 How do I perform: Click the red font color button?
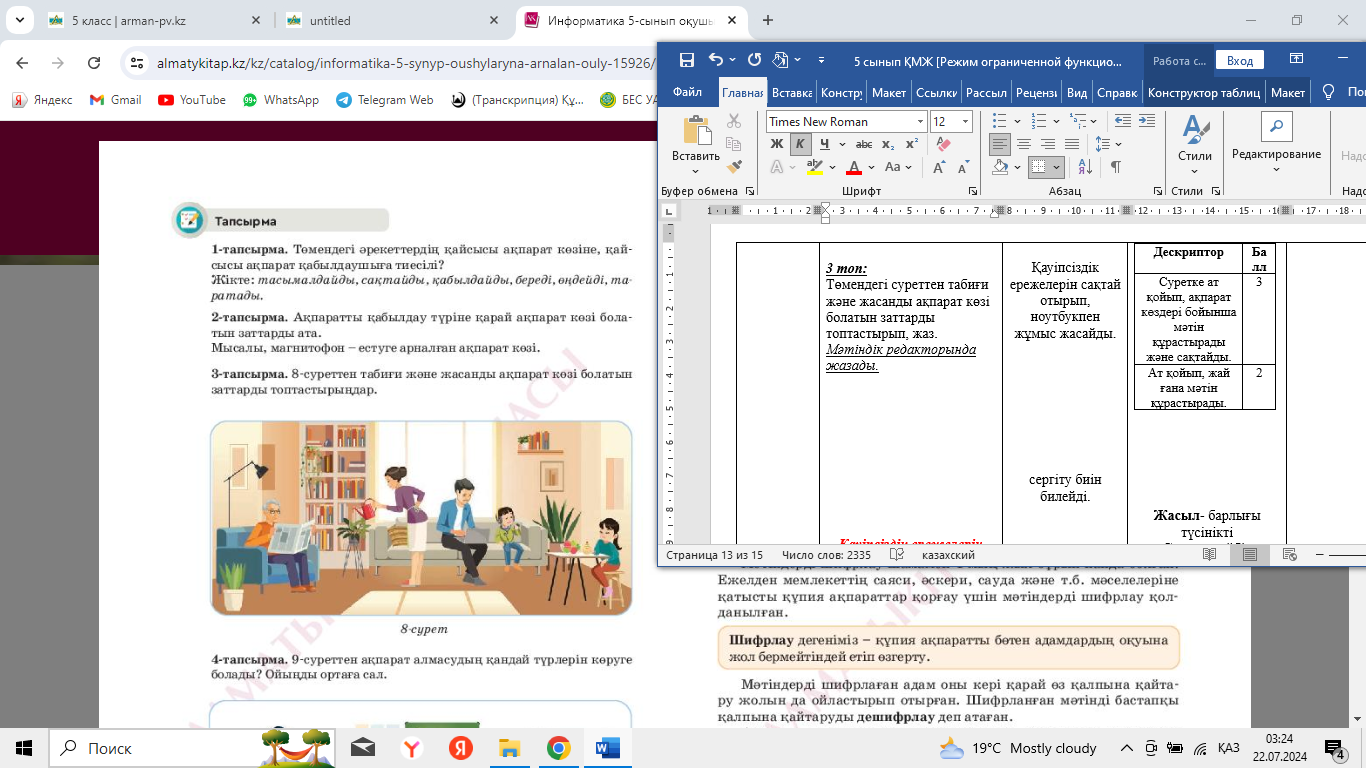pyautogui.click(x=854, y=167)
